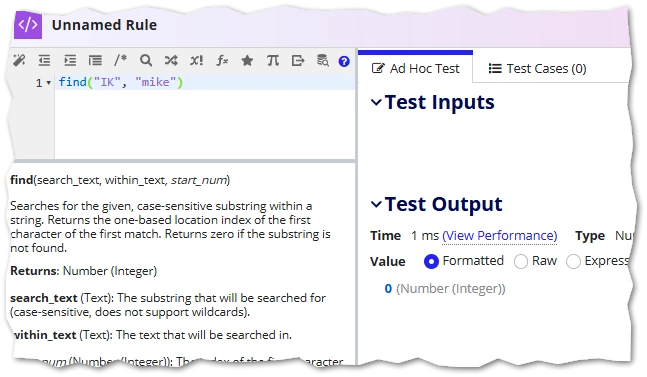Collapse the Test Output section
Image resolution: width=647 pixels, height=377 pixels.
(x=376, y=204)
